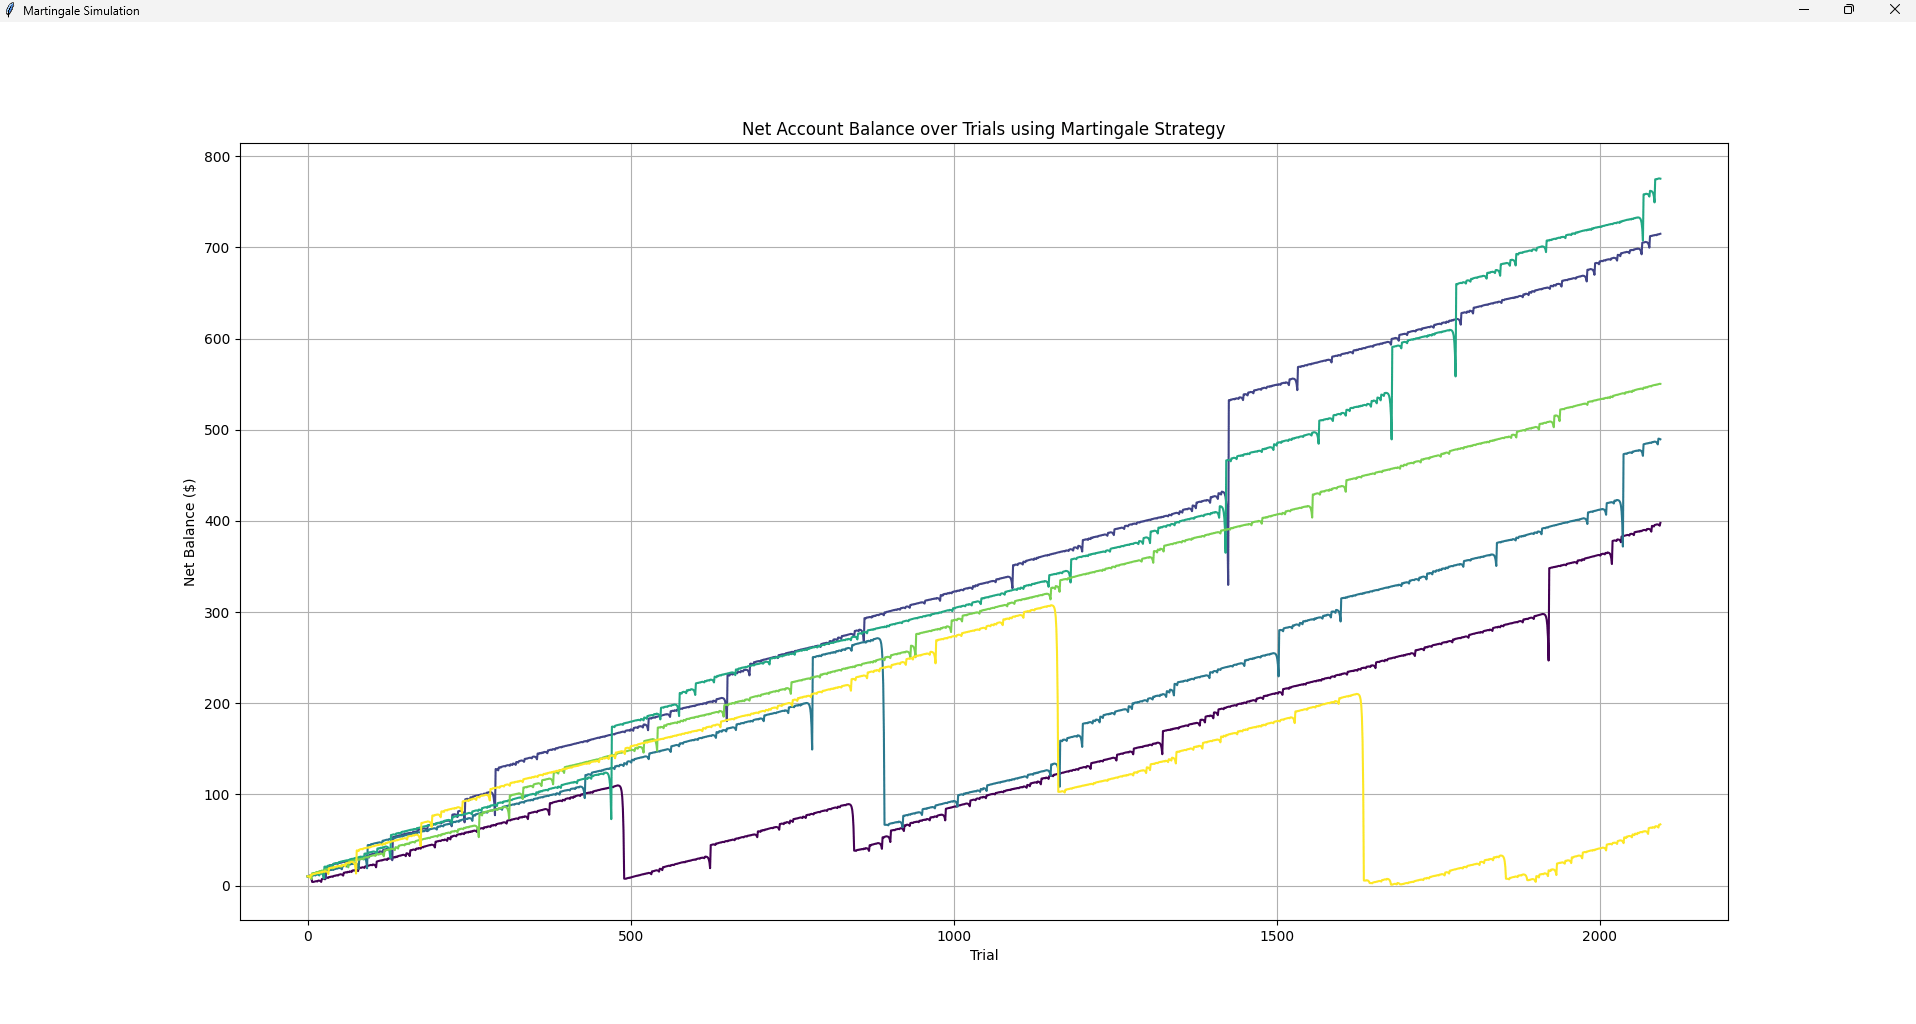Image resolution: width=1916 pixels, height=1024 pixels.
Task: Click the x-axis tick label 500
Action: (x=631, y=936)
